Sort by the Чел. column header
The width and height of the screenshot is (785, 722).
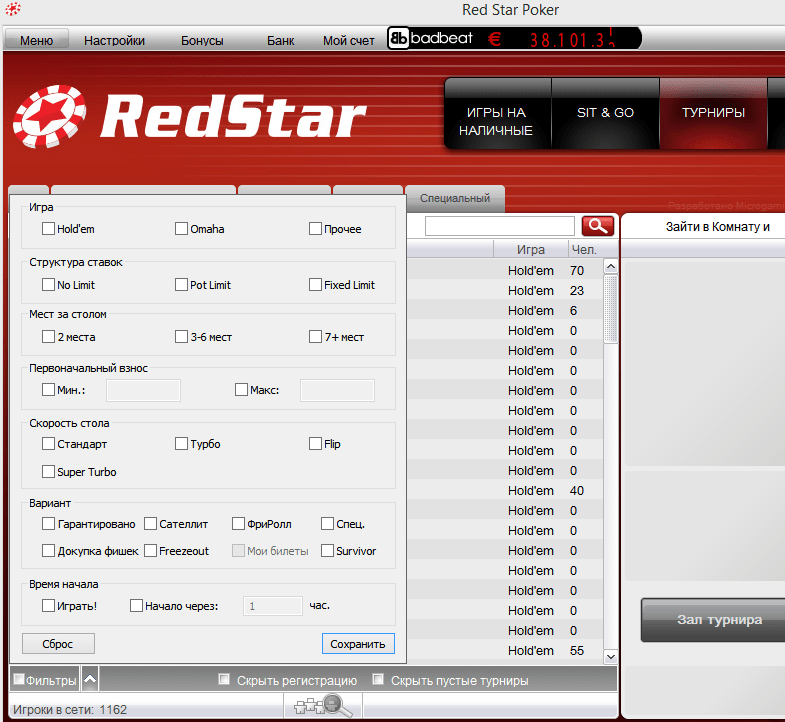tap(585, 249)
